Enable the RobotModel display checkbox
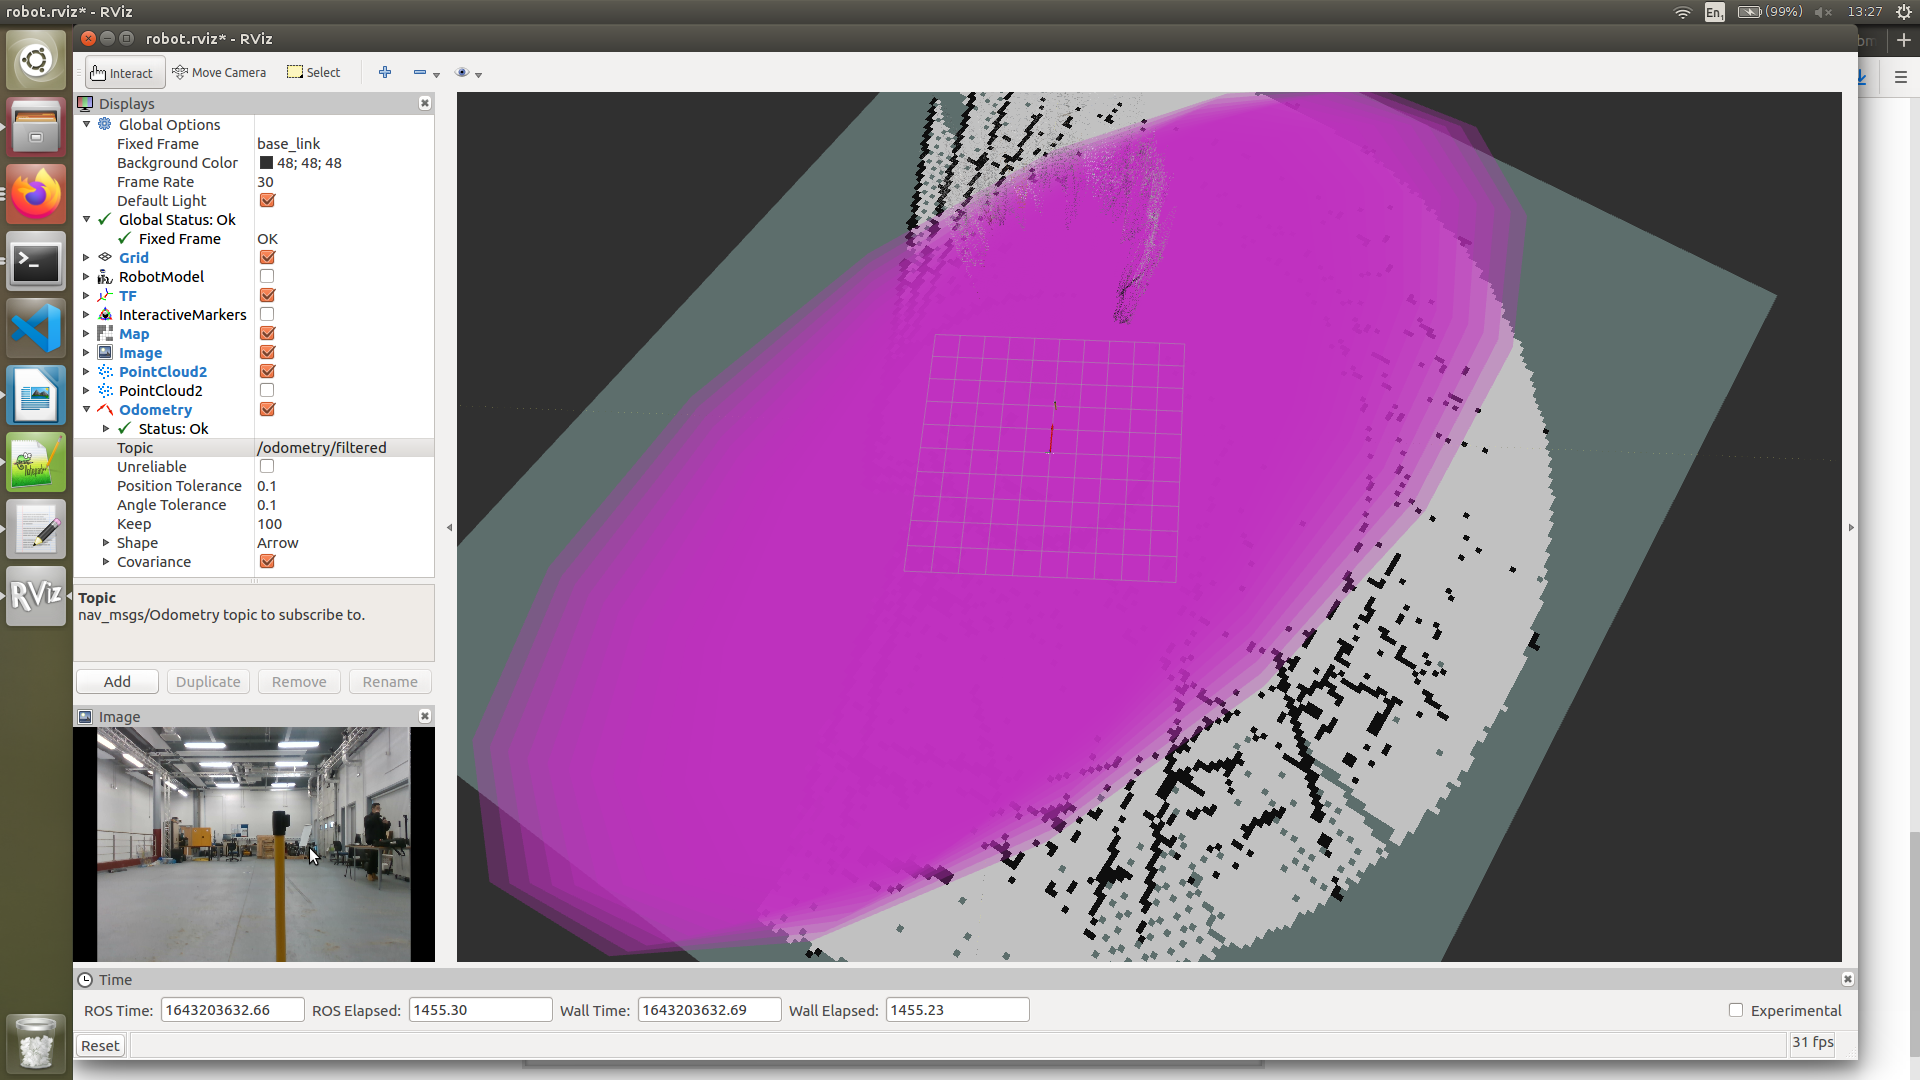 (267, 276)
